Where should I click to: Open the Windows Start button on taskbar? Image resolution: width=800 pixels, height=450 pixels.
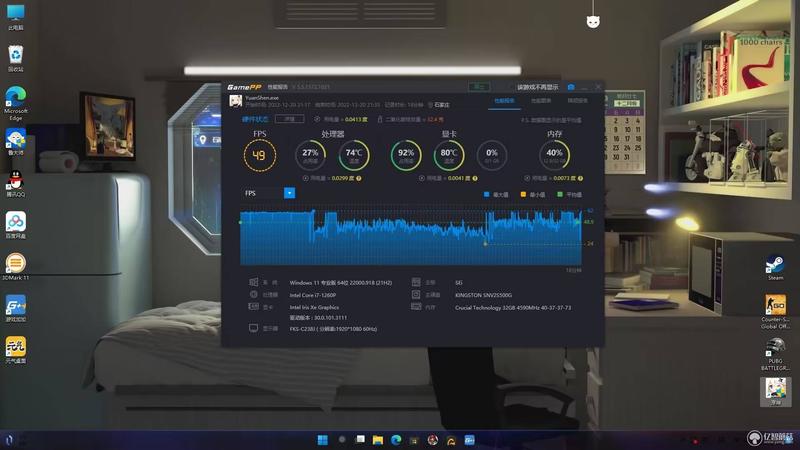click(322, 440)
